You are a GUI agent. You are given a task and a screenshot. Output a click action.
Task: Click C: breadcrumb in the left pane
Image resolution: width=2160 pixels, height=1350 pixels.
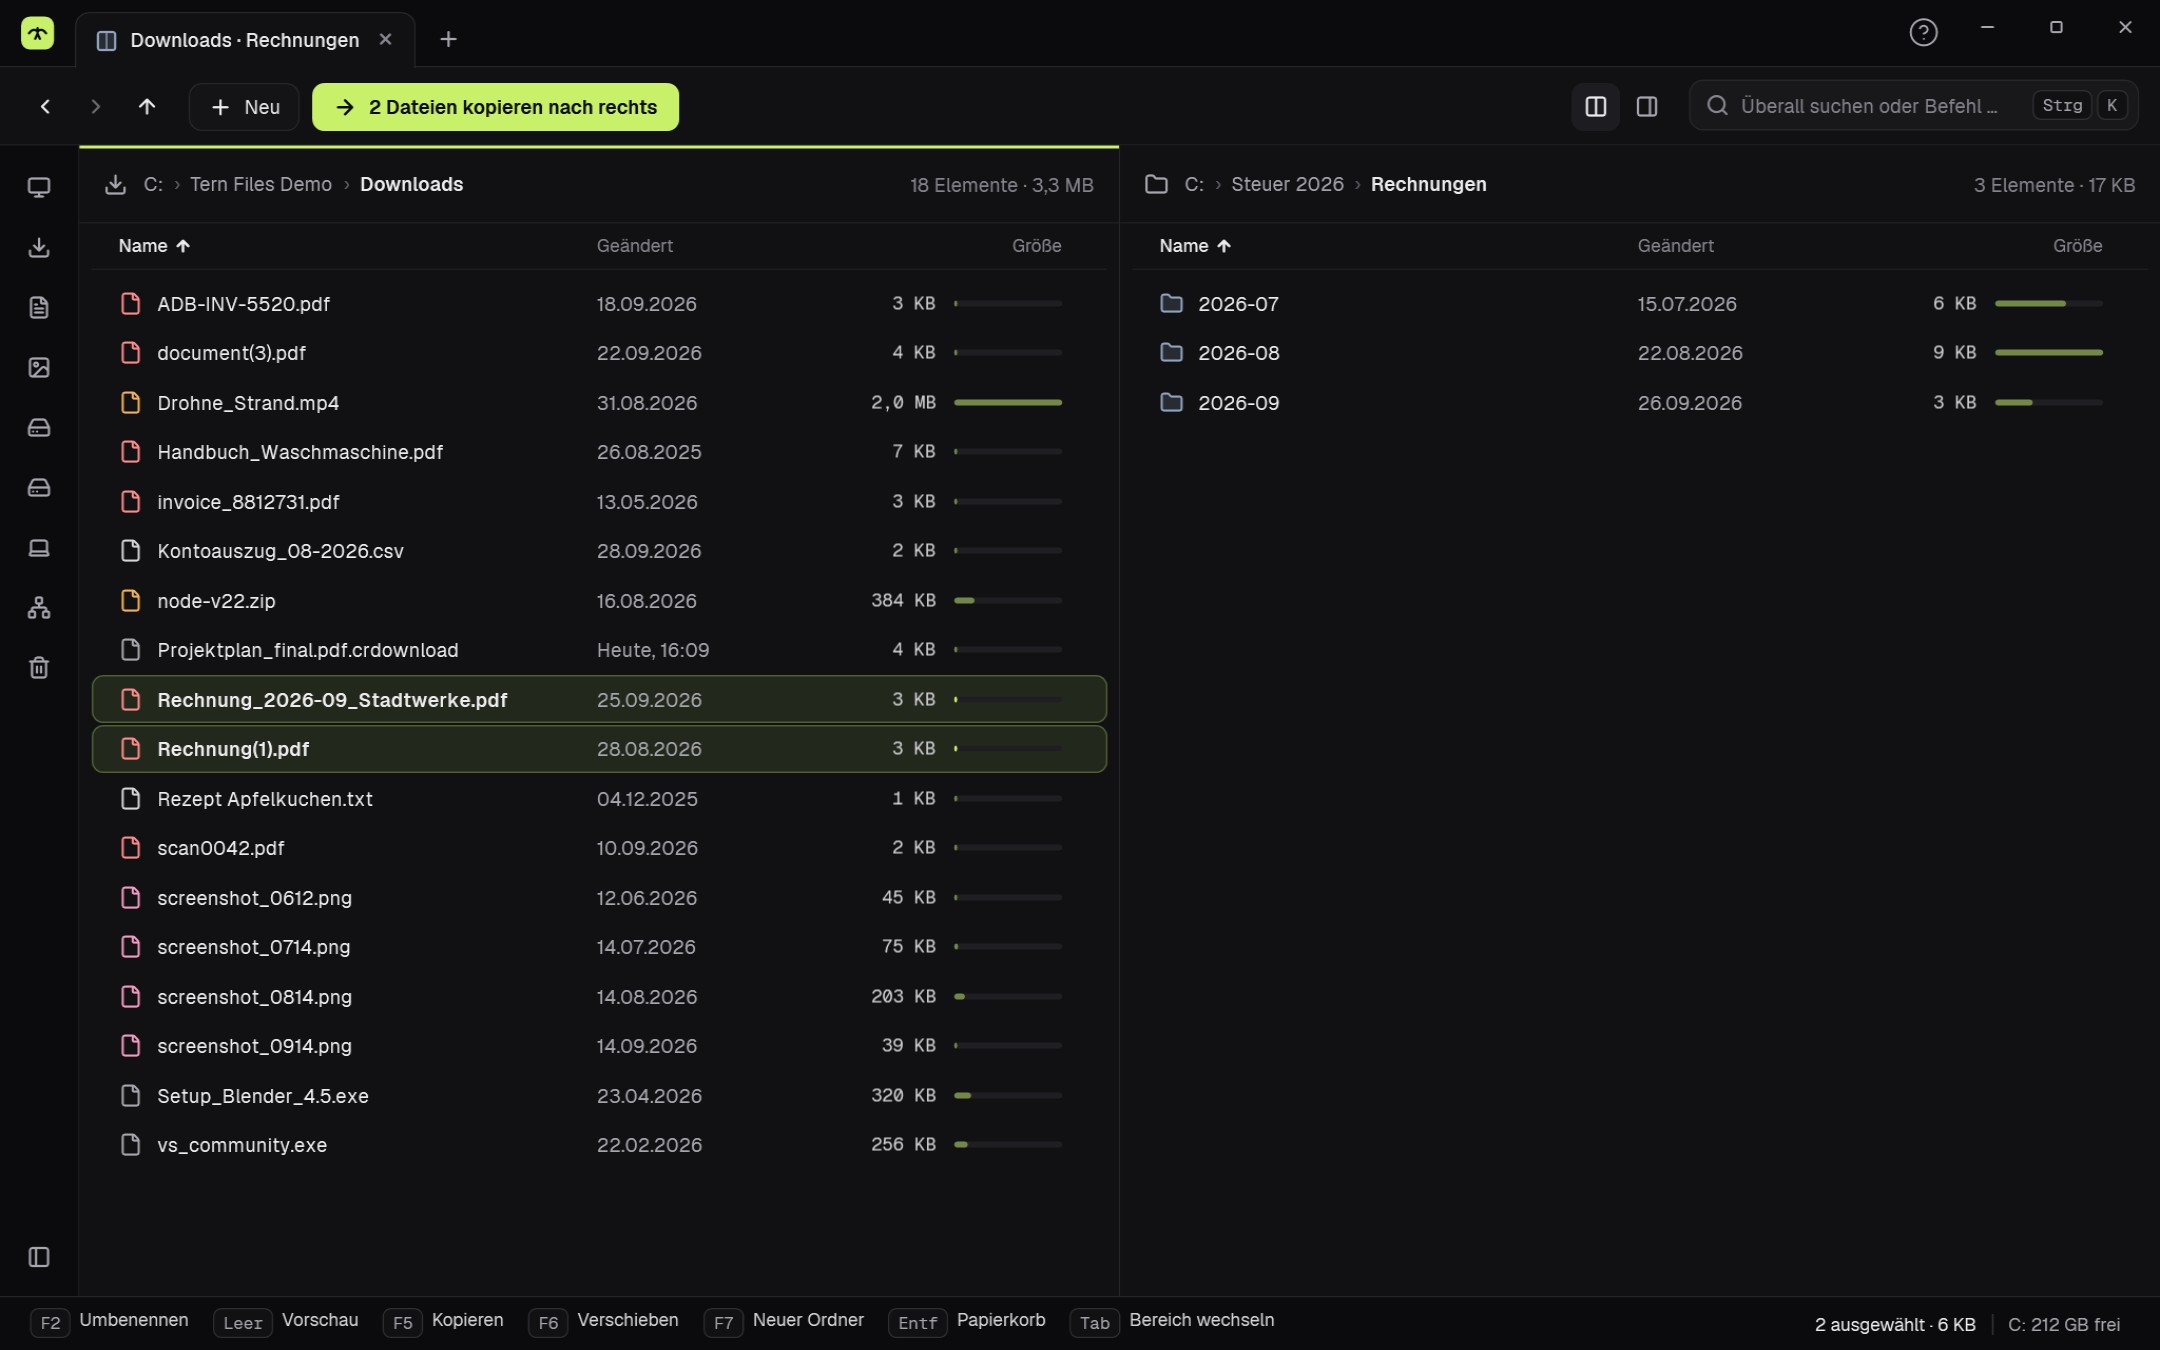[152, 184]
